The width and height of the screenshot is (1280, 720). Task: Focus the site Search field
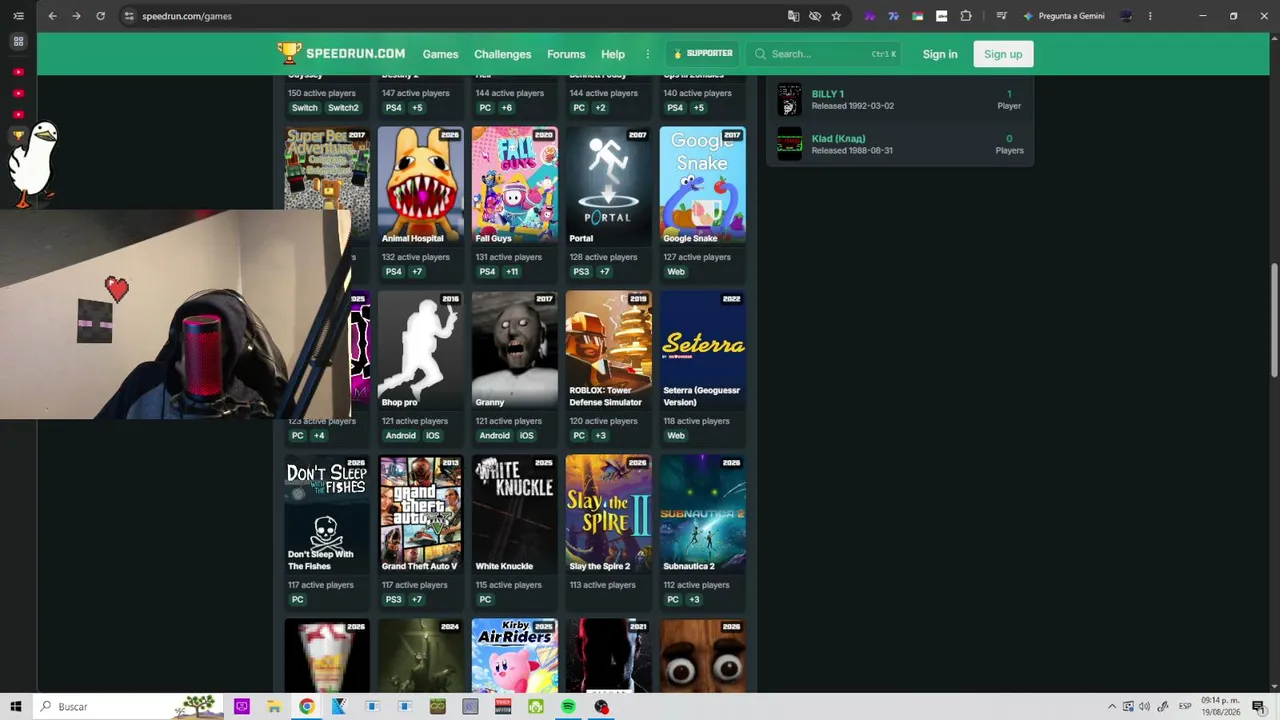click(826, 54)
